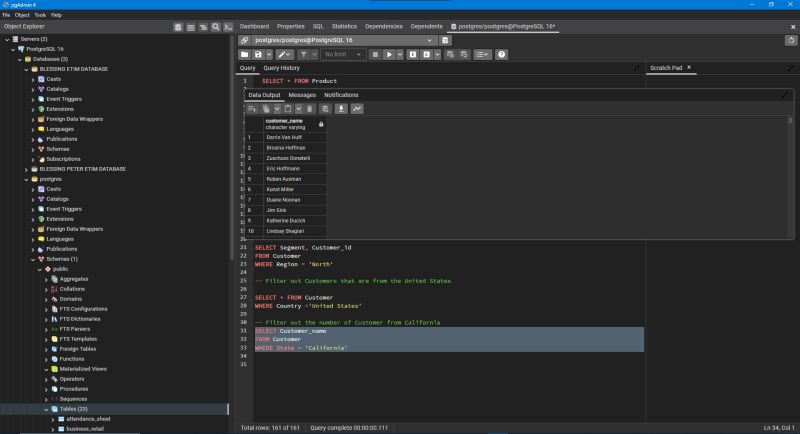The width and height of the screenshot is (800, 434).
Task: Select the Dashboard tab
Action: (x=254, y=26)
